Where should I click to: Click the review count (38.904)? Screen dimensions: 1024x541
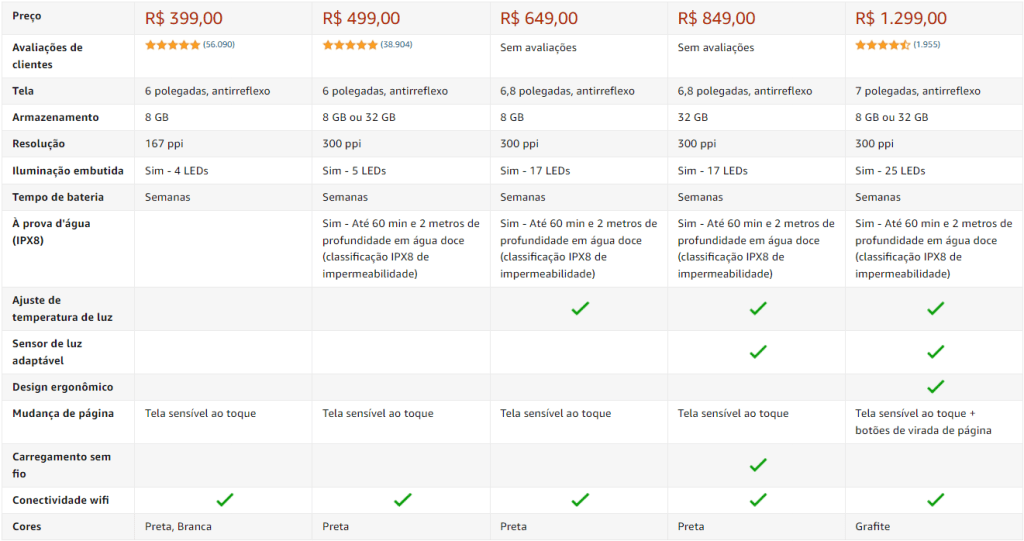coord(396,45)
